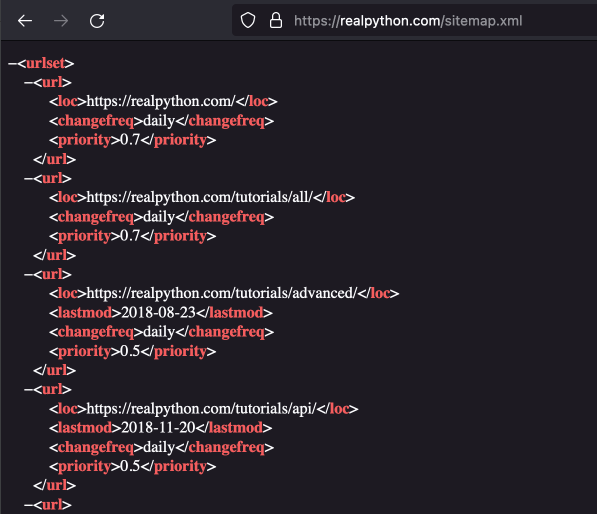Collapse the last url node at the bottom

coord(28,505)
